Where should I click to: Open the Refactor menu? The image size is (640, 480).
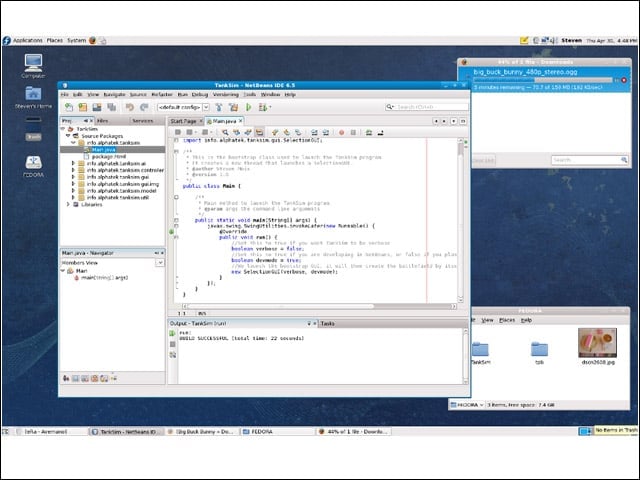tap(162, 94)
